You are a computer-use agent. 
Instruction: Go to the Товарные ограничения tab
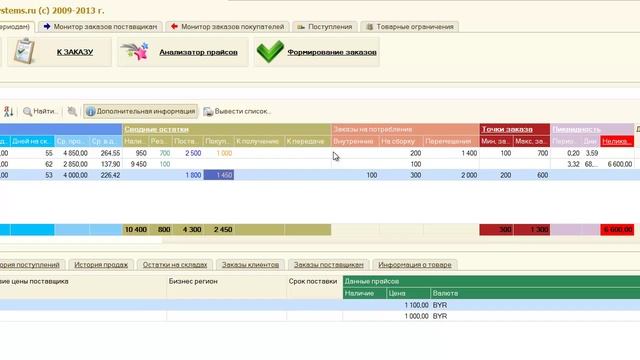click(x=409, y=27)
